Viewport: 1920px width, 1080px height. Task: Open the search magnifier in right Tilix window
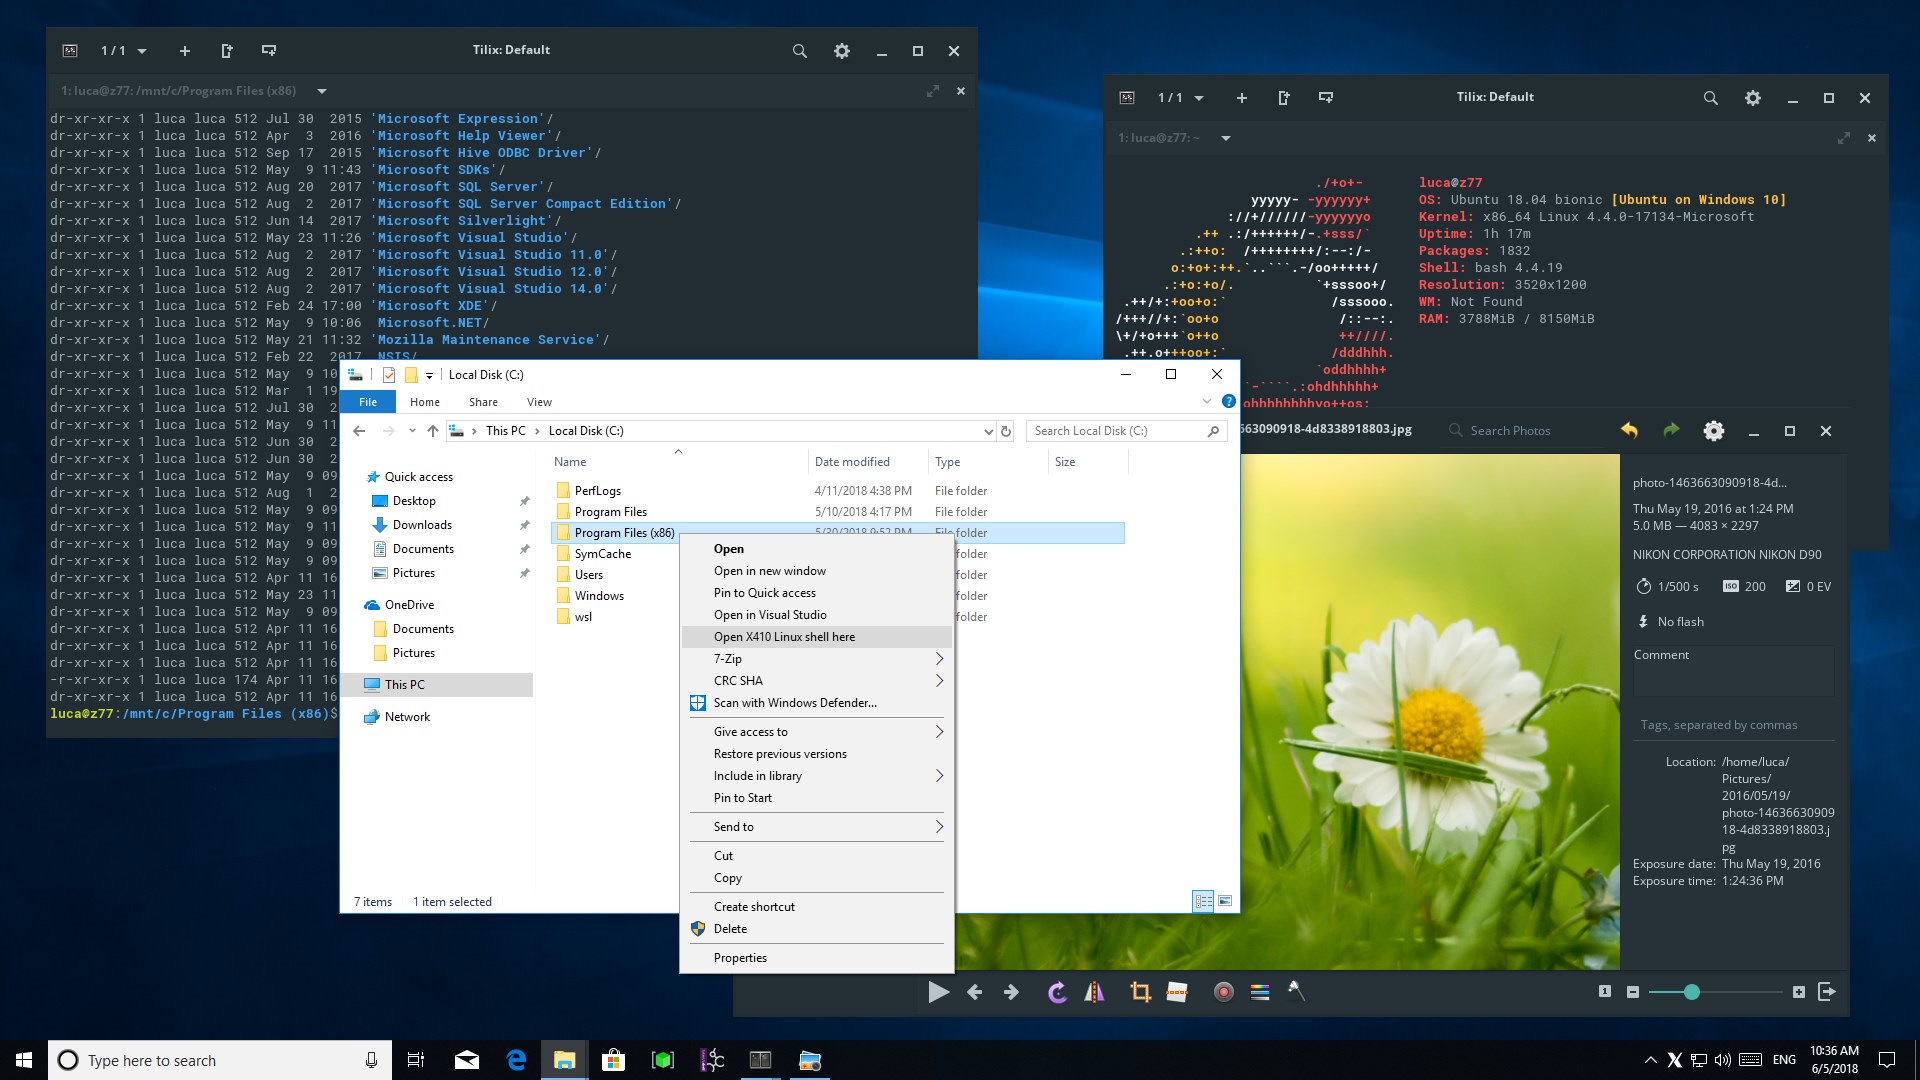tap(1710, 98)
